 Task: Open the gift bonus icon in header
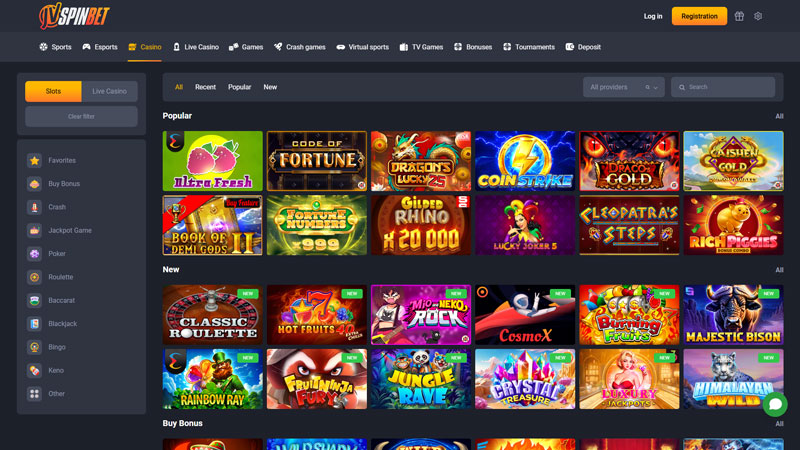pyautogui.click(x=739, y=16)
